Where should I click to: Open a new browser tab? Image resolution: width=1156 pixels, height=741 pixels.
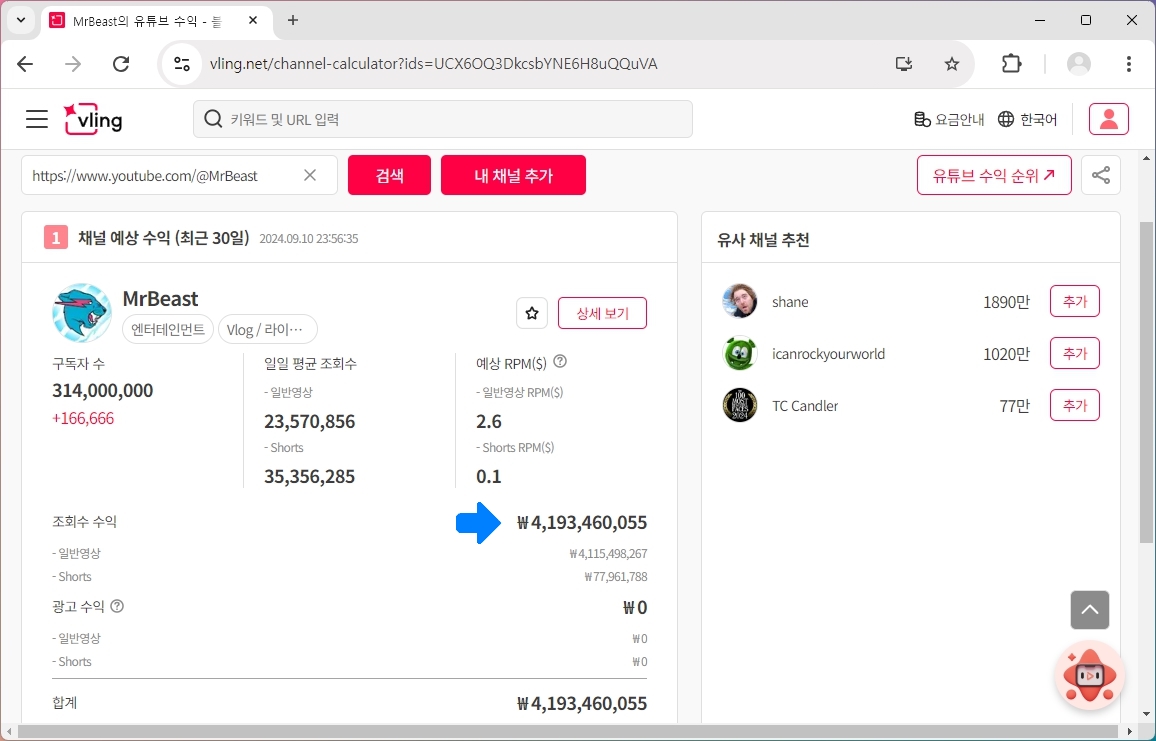(293, 21)
